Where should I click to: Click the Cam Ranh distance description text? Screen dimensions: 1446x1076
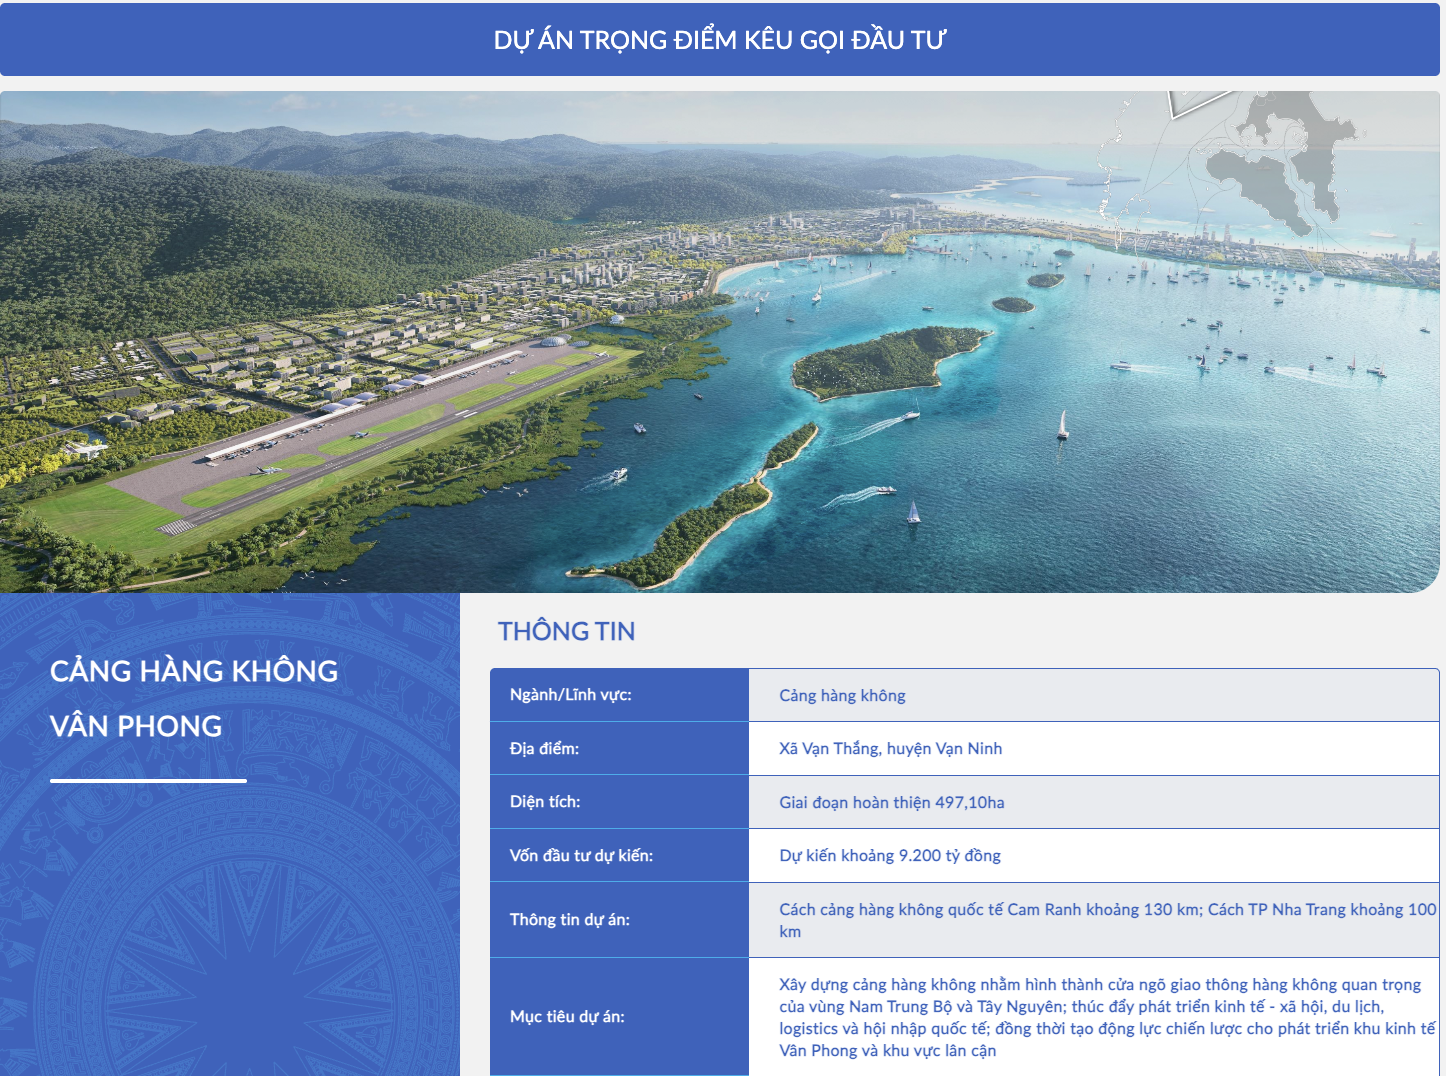[x=1107, y=920]
